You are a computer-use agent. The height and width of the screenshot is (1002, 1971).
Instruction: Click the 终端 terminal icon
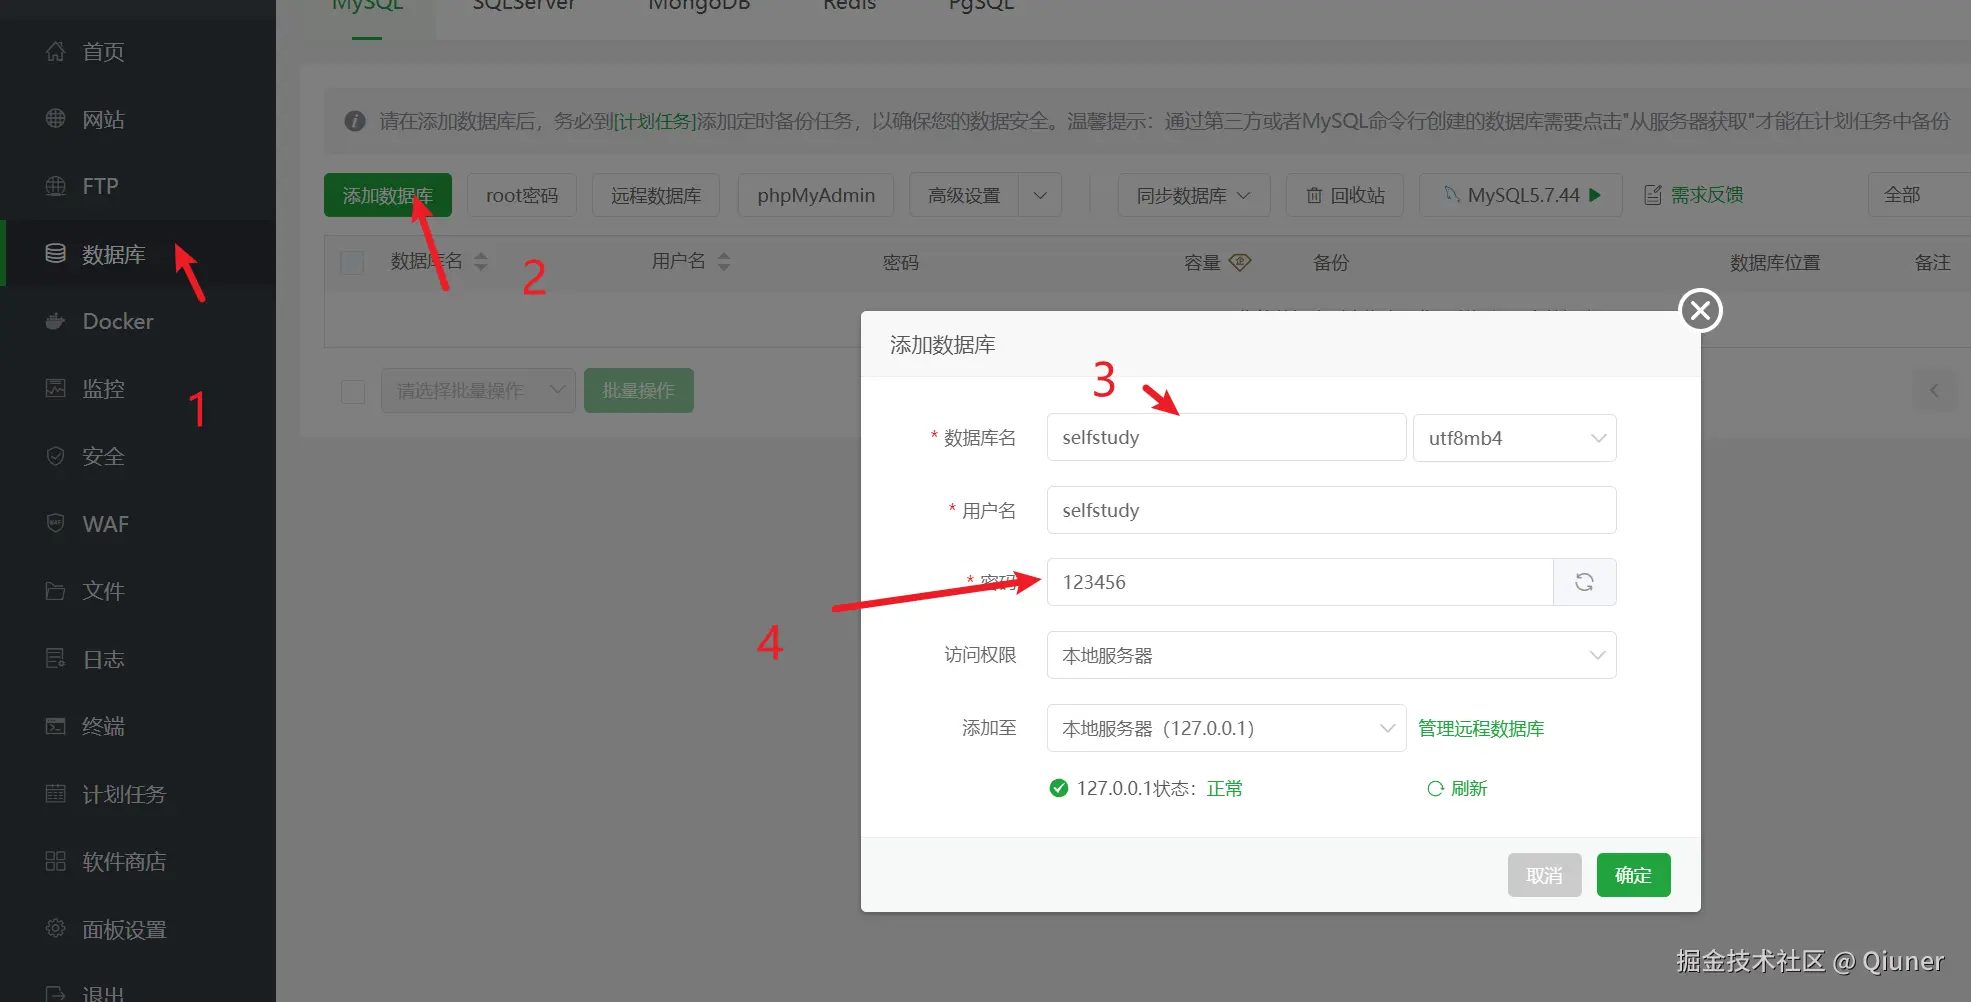coord(56,726)
